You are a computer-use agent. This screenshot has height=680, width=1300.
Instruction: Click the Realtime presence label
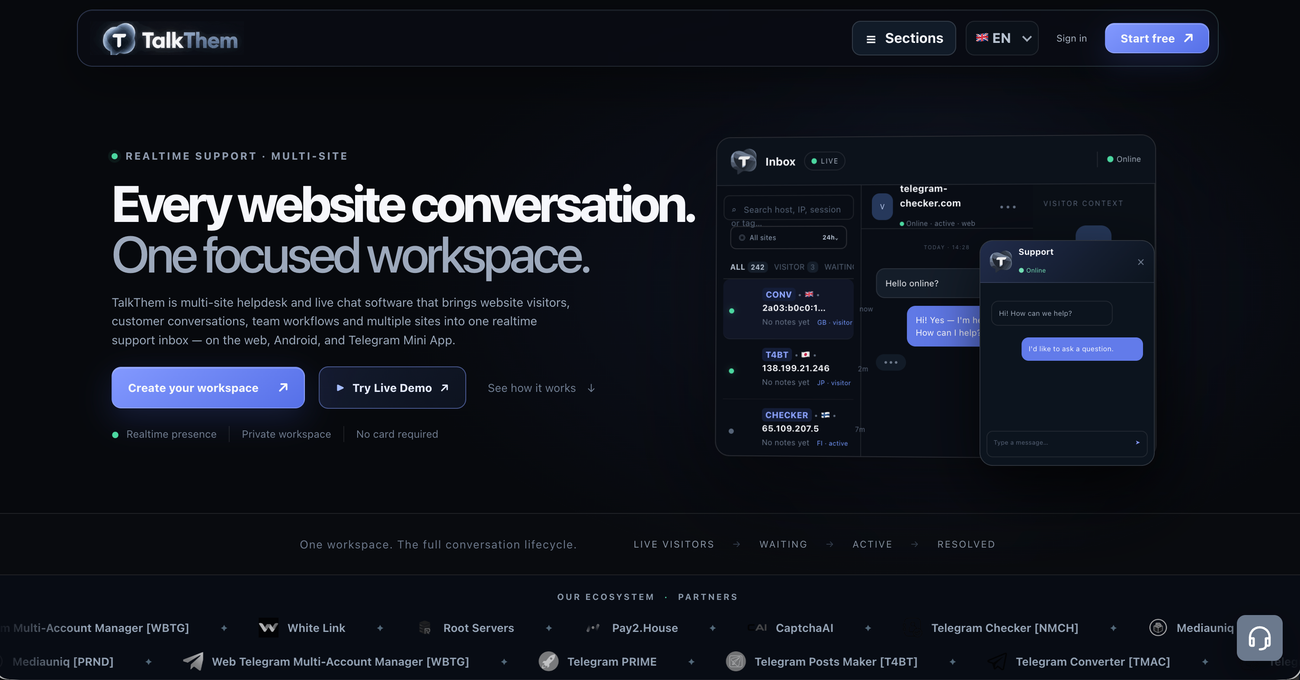(171, 434)
